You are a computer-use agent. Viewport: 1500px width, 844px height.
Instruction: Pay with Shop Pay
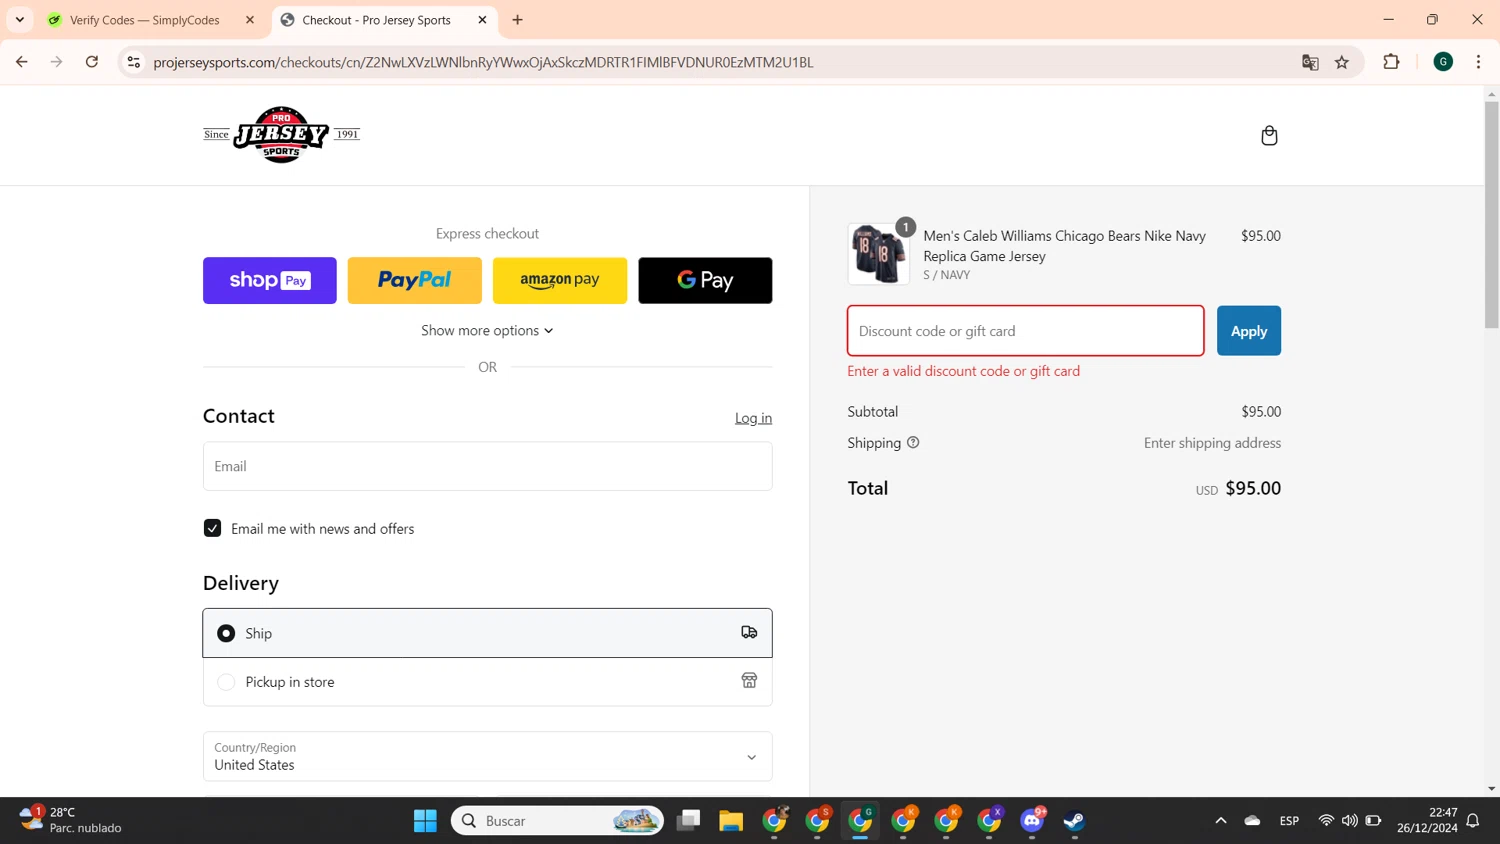(270, 280)
